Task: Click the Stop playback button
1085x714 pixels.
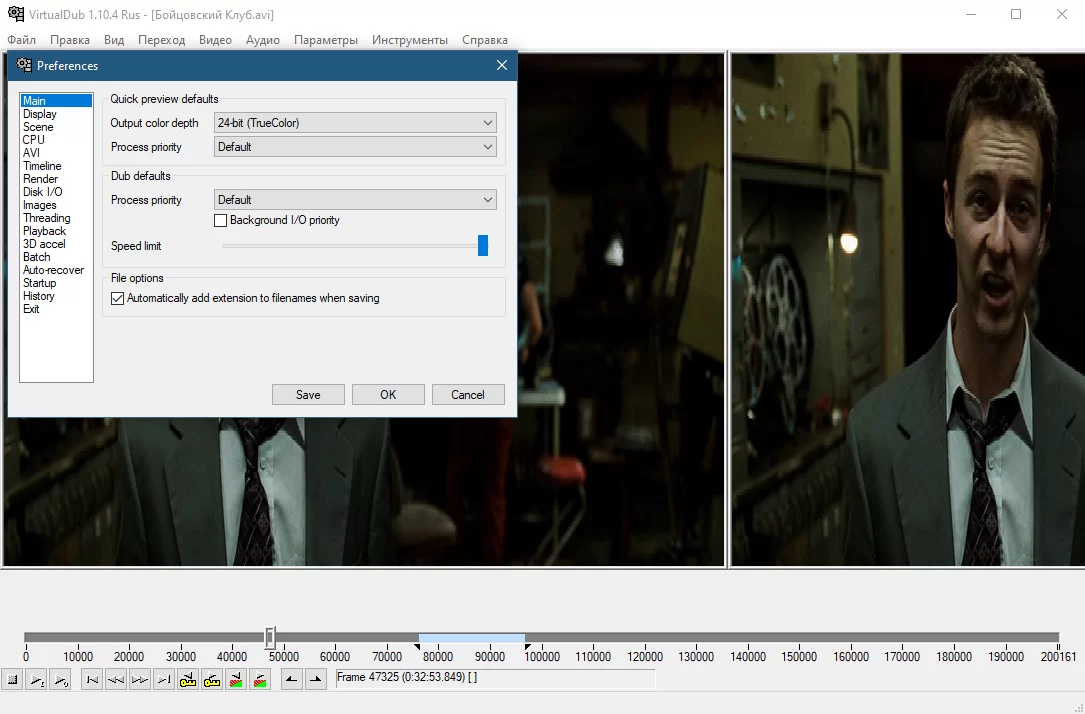Action: coord(12,680)
